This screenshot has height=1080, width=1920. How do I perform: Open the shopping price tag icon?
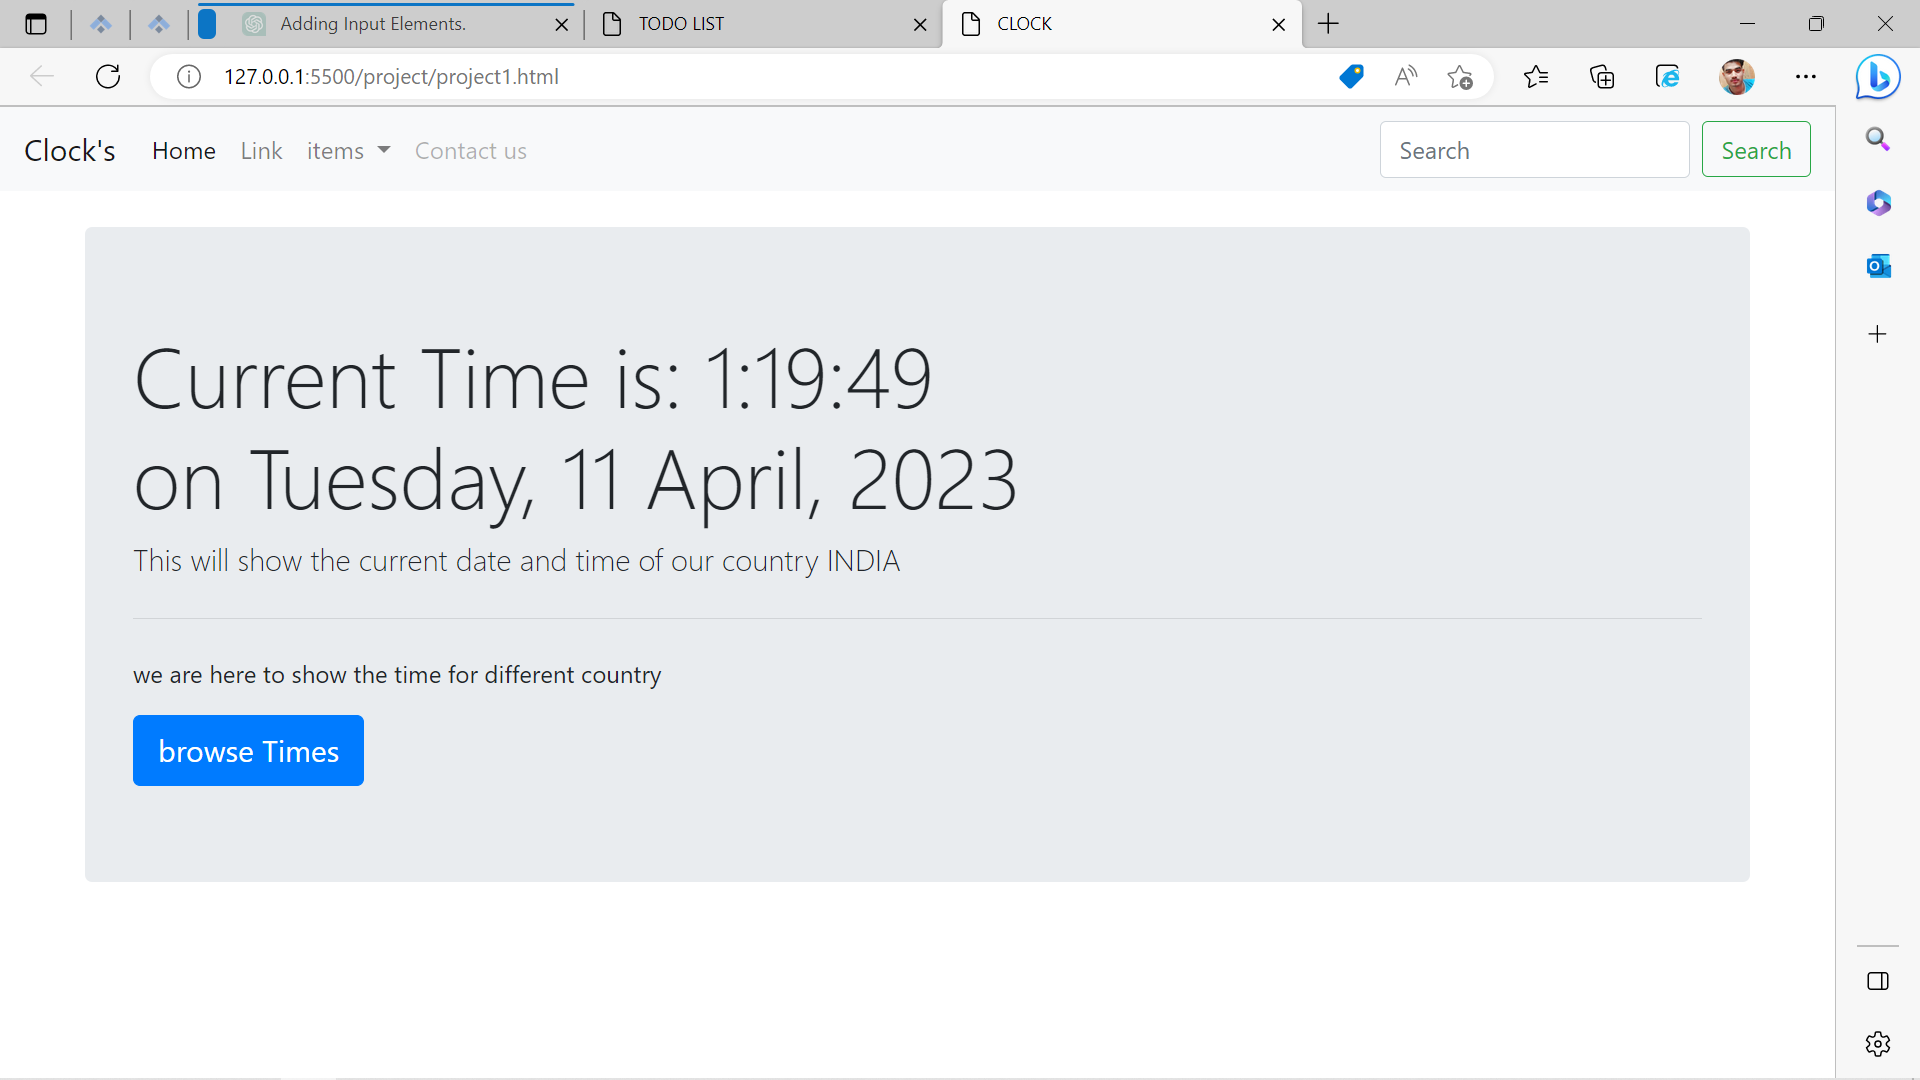tap(1351, 77)
